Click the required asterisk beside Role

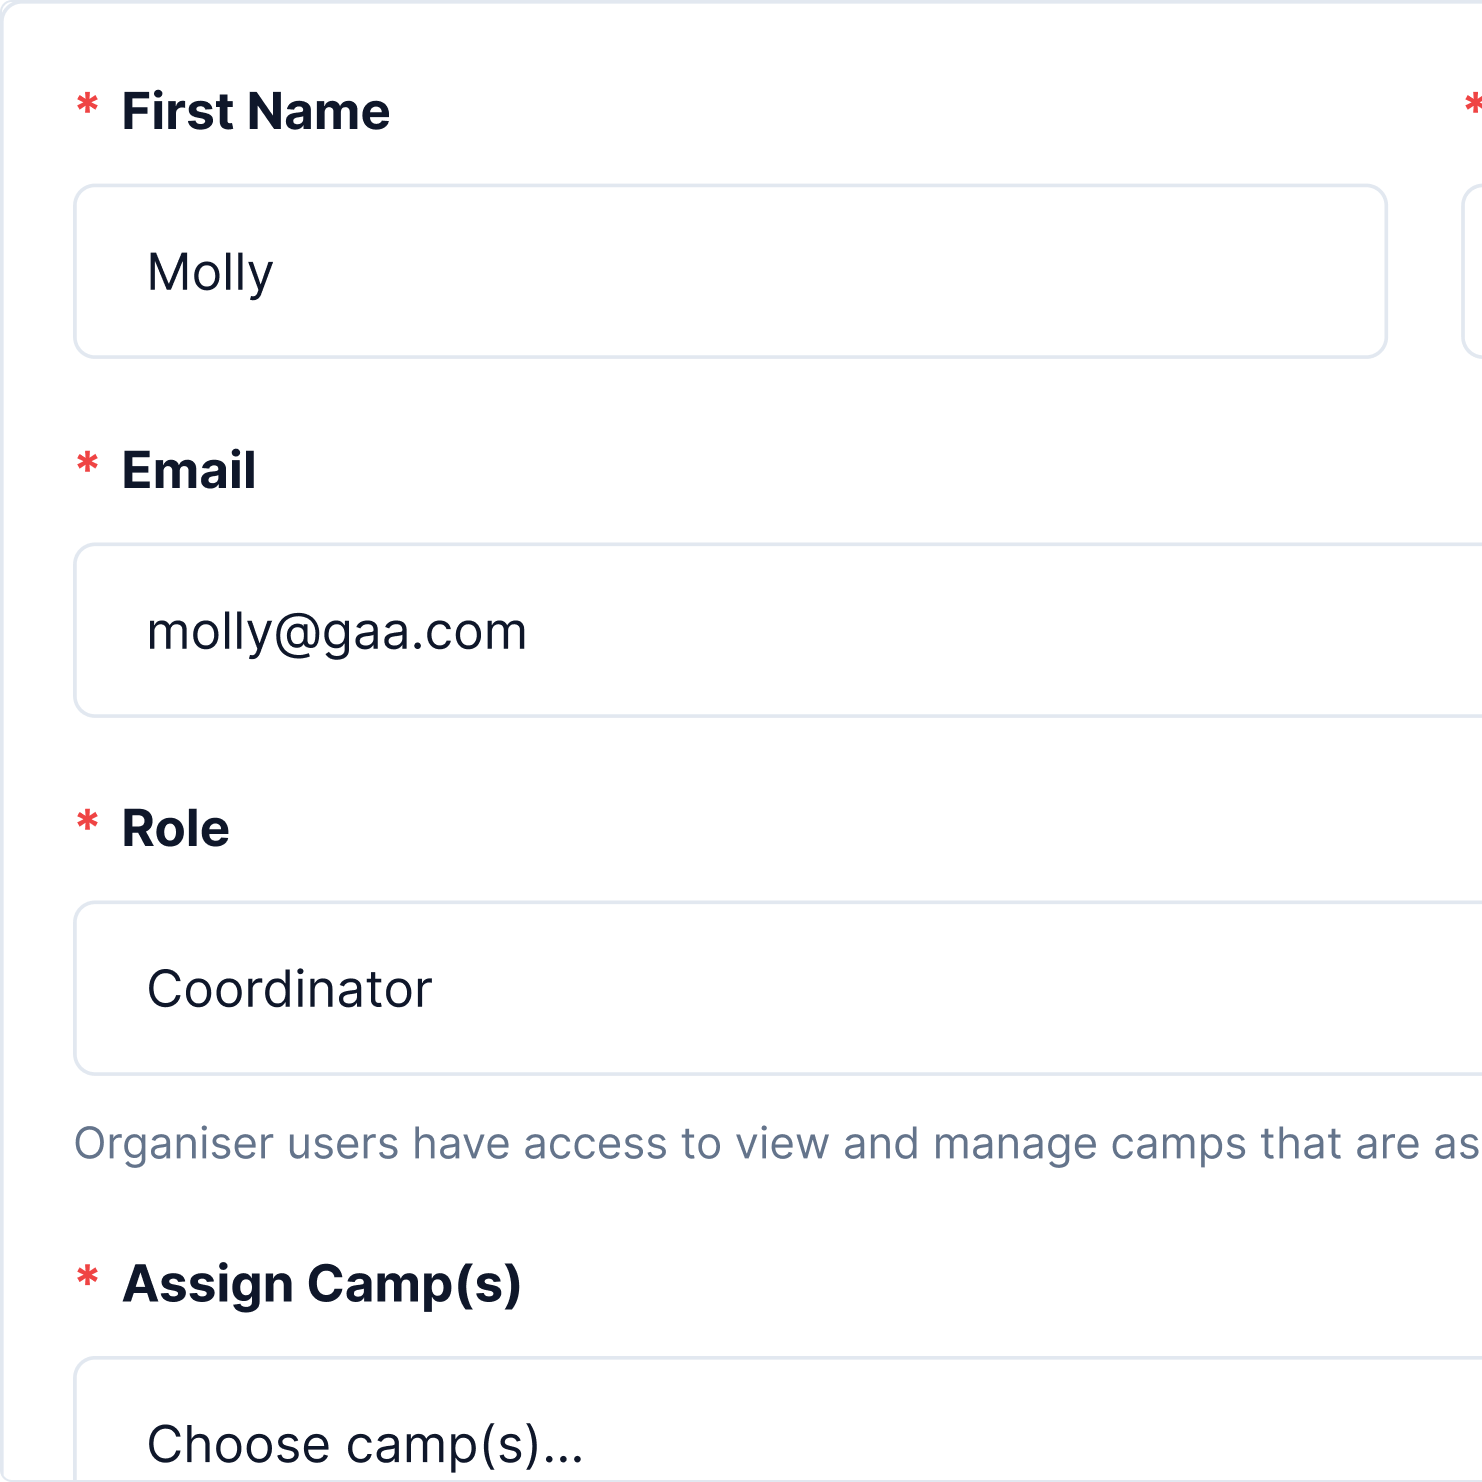point(88,822)
